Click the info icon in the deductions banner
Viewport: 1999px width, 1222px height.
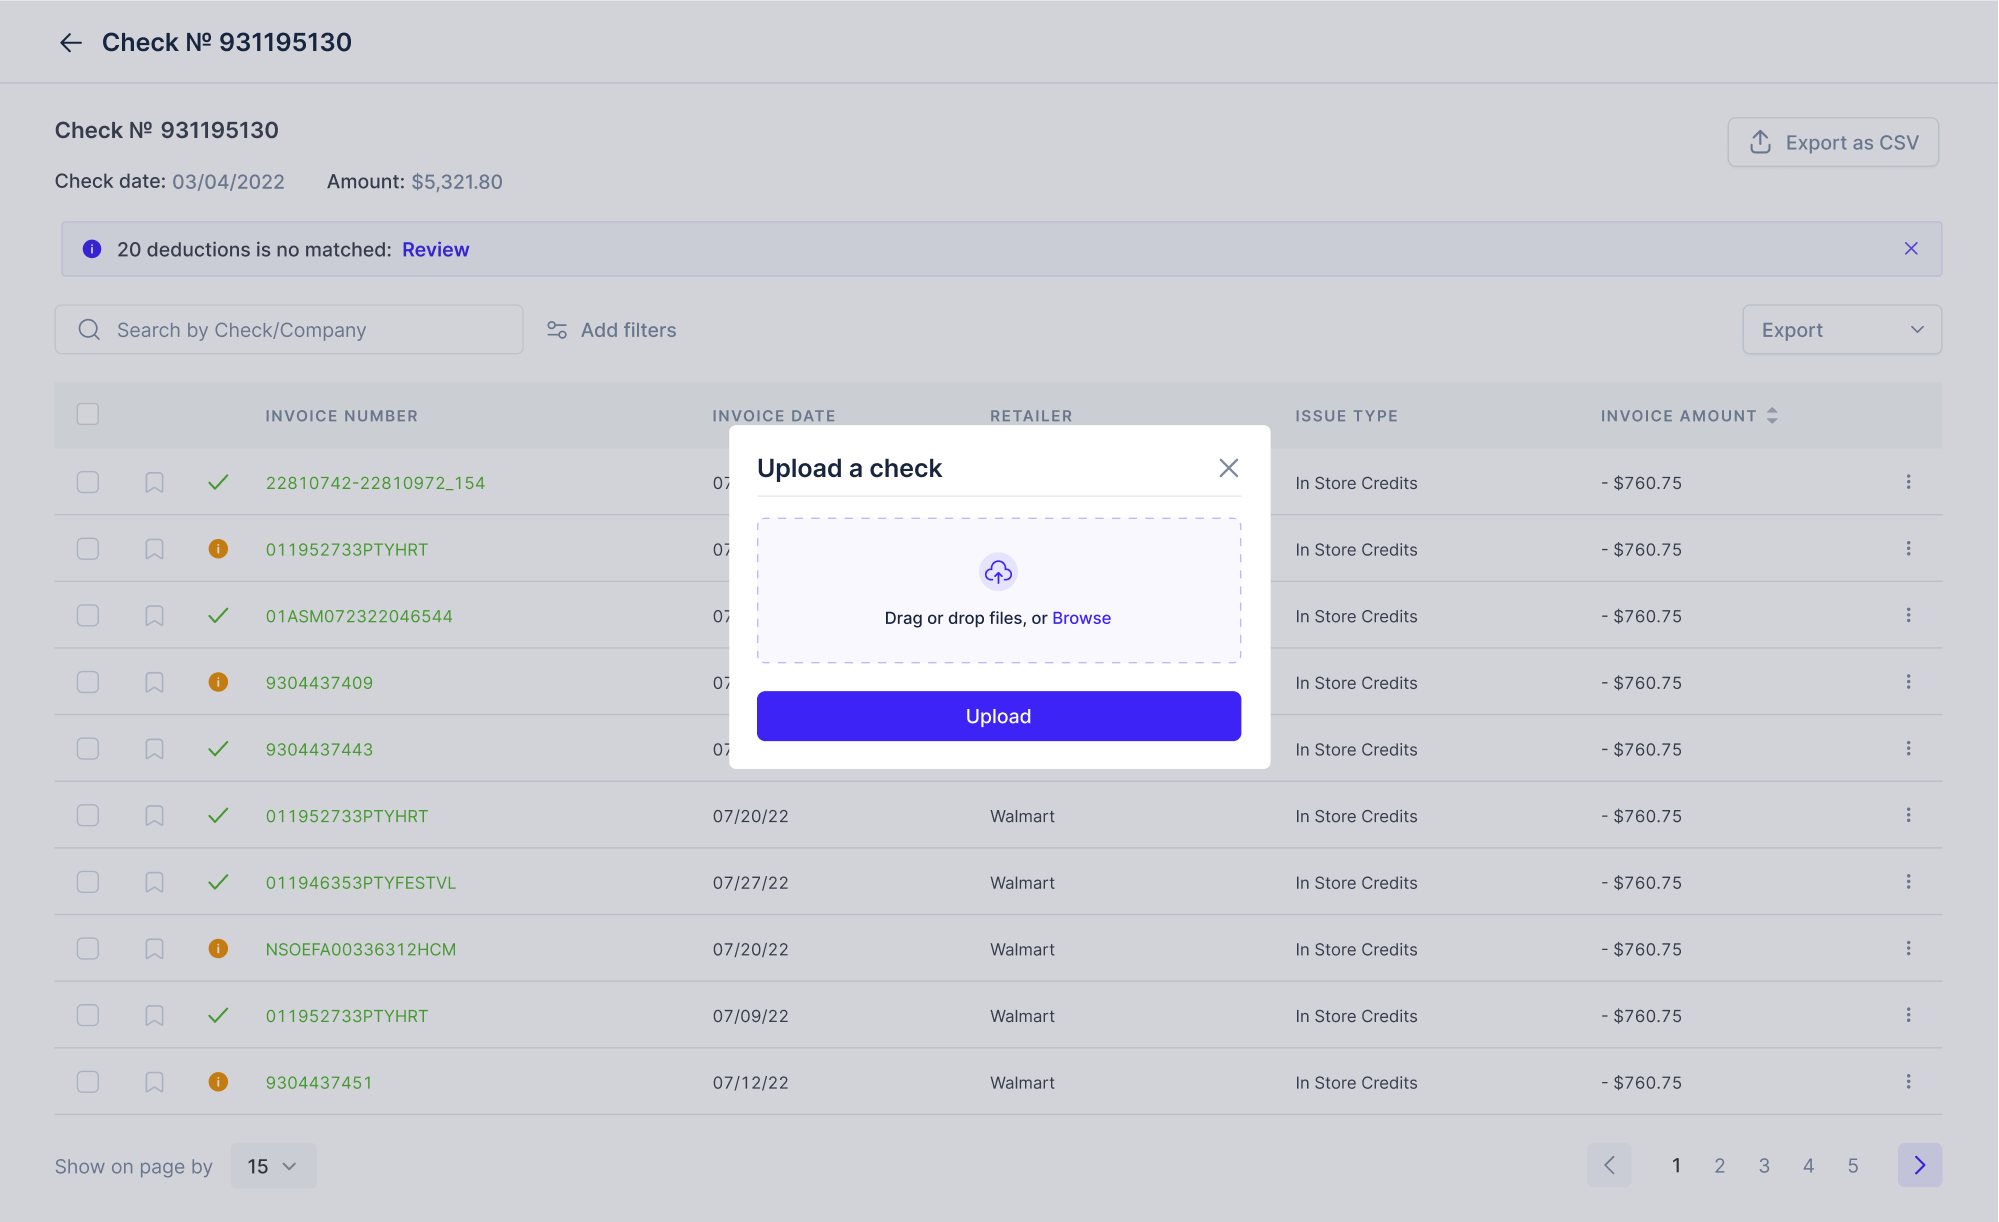(92, 249)
